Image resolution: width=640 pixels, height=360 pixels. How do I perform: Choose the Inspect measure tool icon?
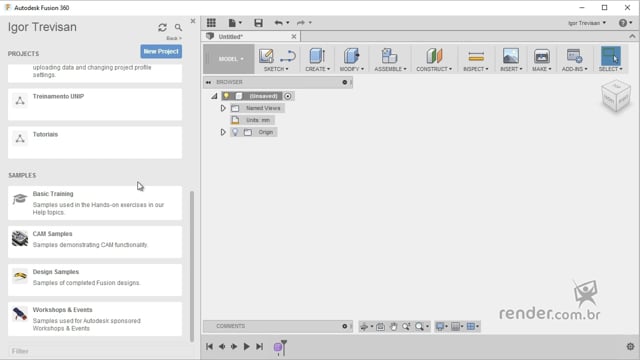(x=476, y=56)
